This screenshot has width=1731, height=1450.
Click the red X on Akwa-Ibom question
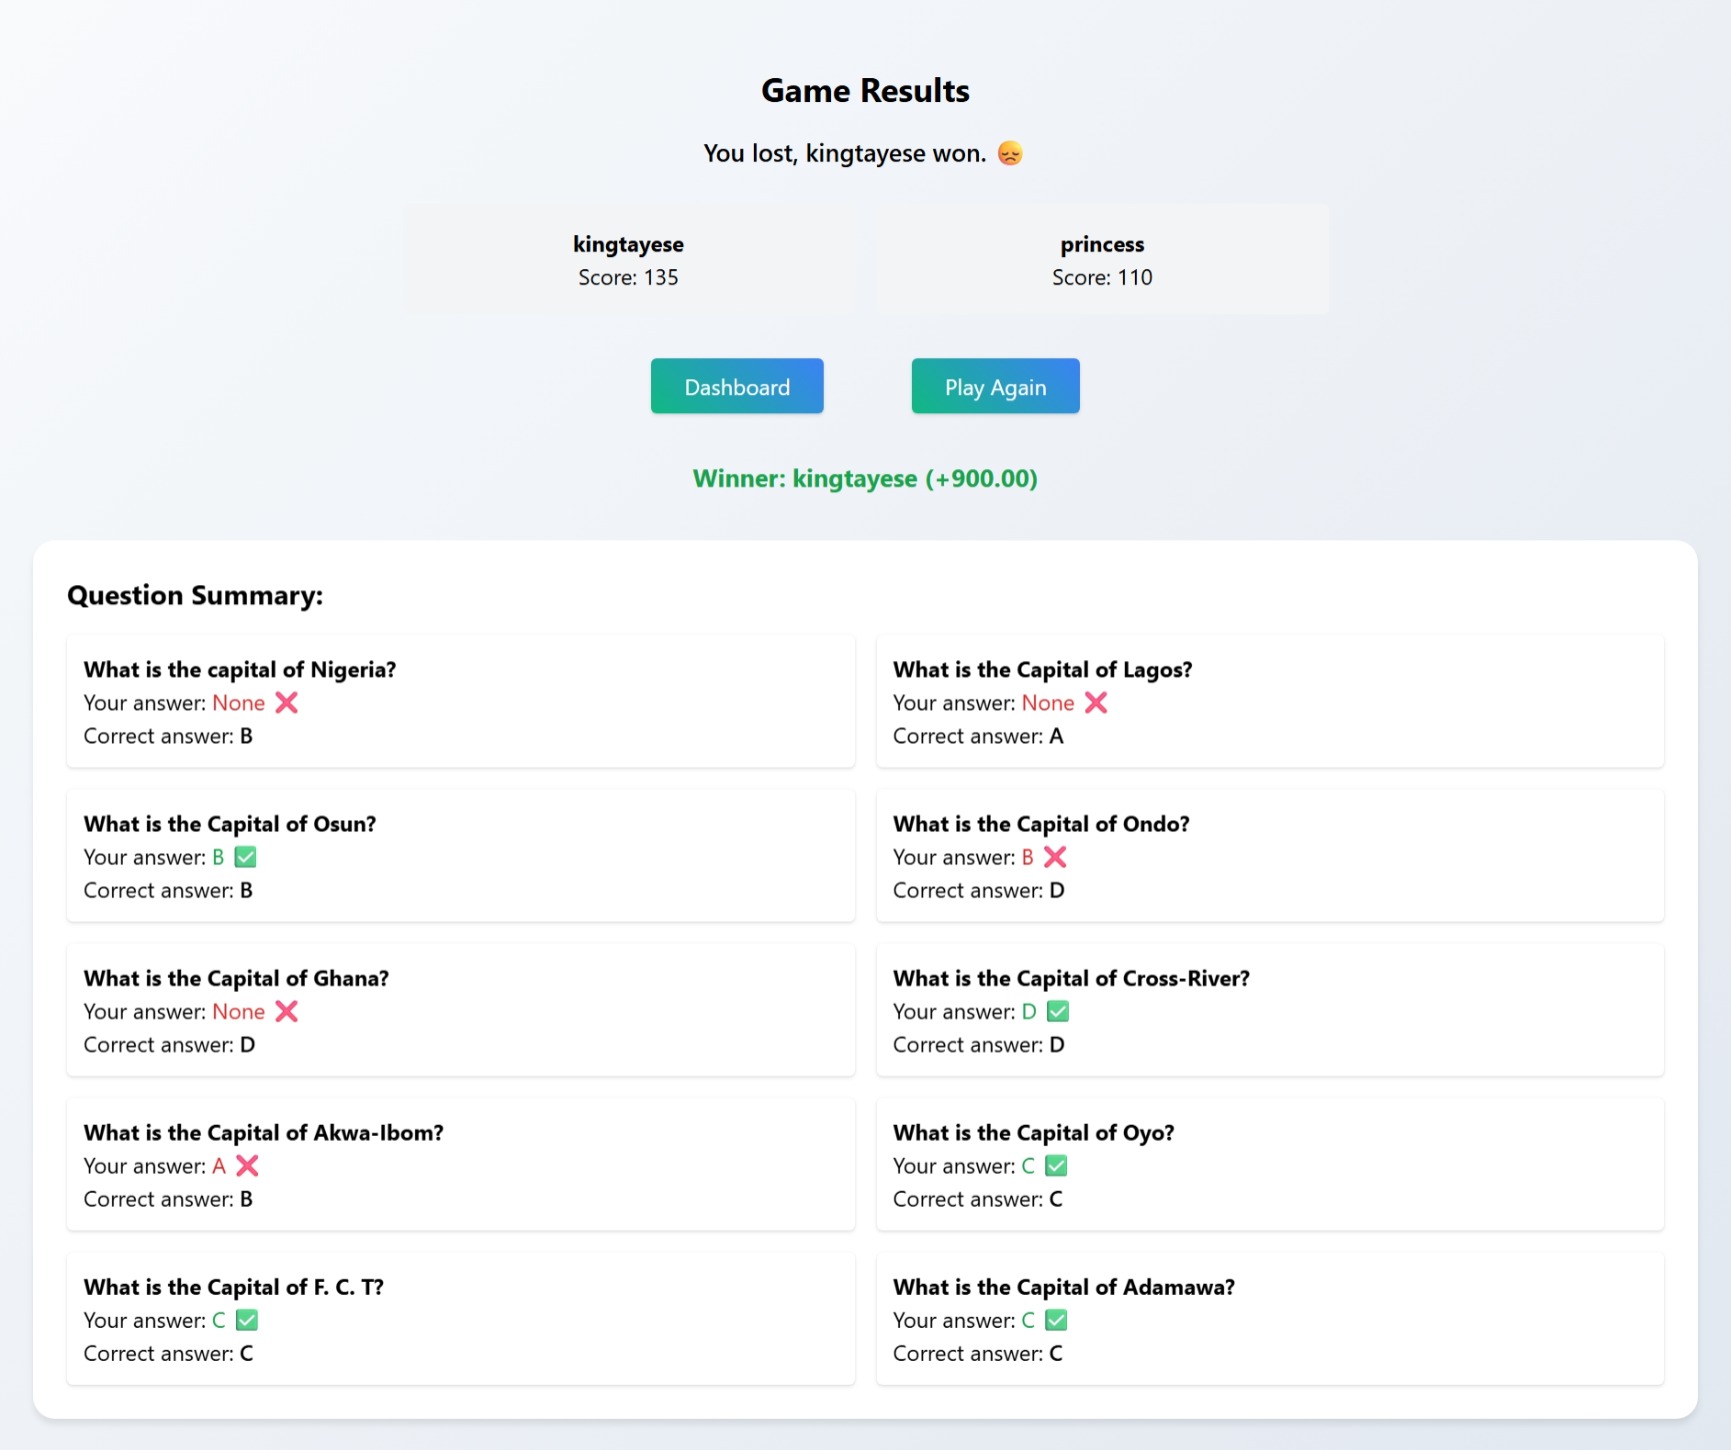[x=247, y=1166]
